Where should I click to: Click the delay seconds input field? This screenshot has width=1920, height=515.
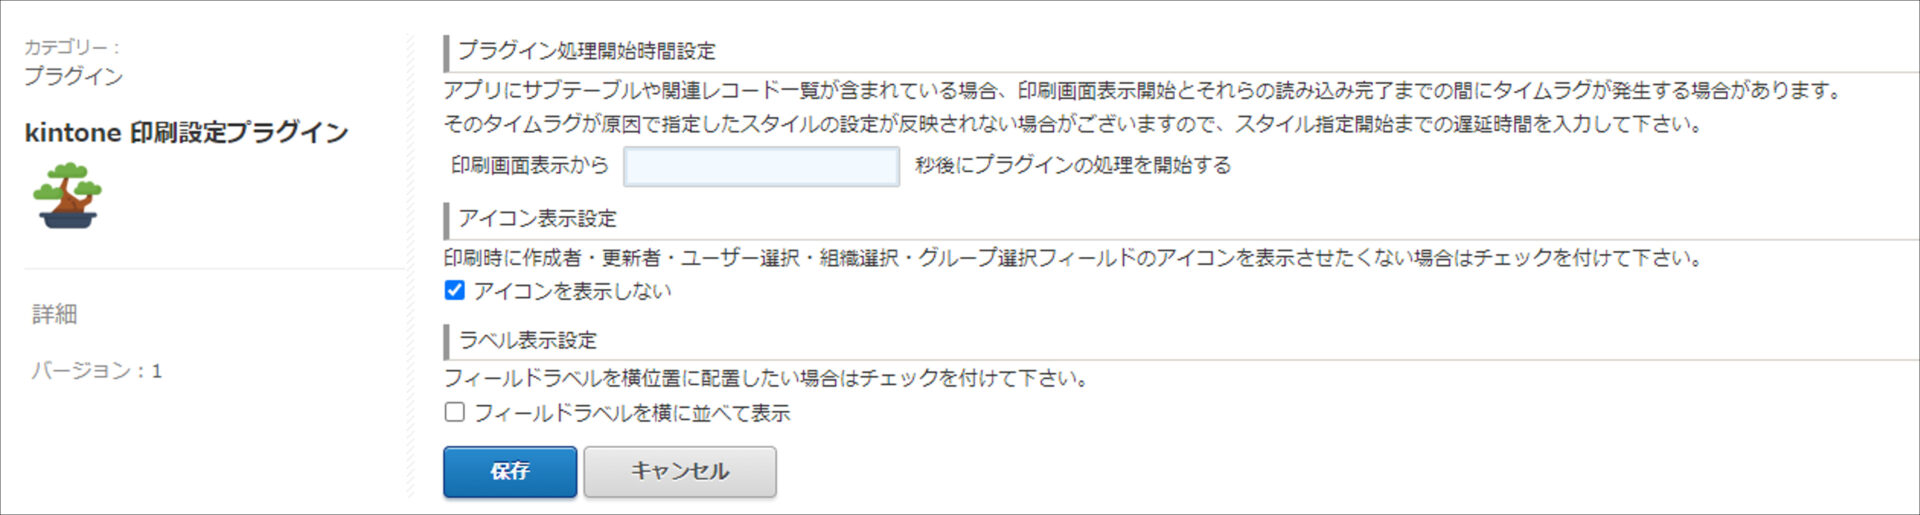pyautogui.click(x=761, y=166)
